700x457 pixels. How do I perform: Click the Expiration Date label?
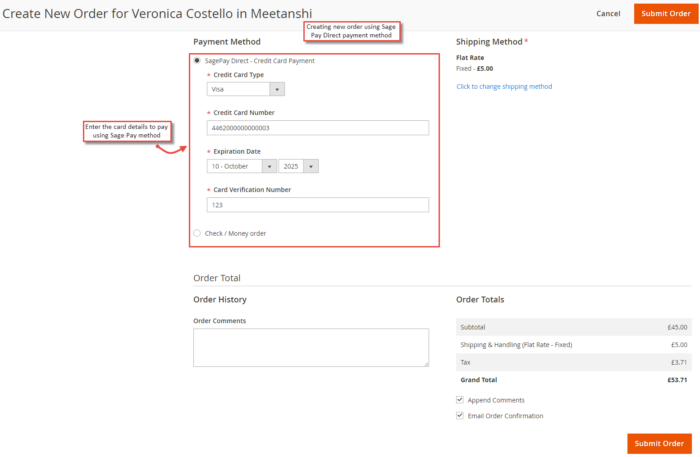[x=237, y=151]
